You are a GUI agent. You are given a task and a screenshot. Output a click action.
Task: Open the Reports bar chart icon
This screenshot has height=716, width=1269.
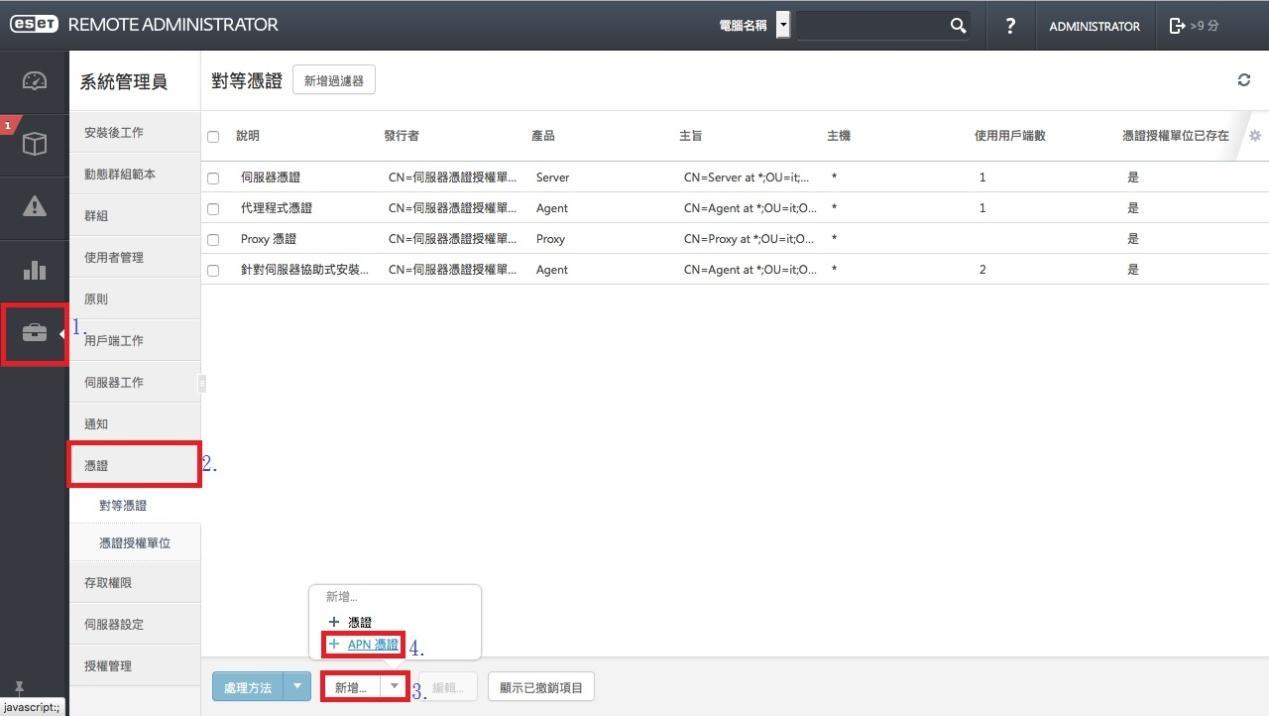click(33, 270)
